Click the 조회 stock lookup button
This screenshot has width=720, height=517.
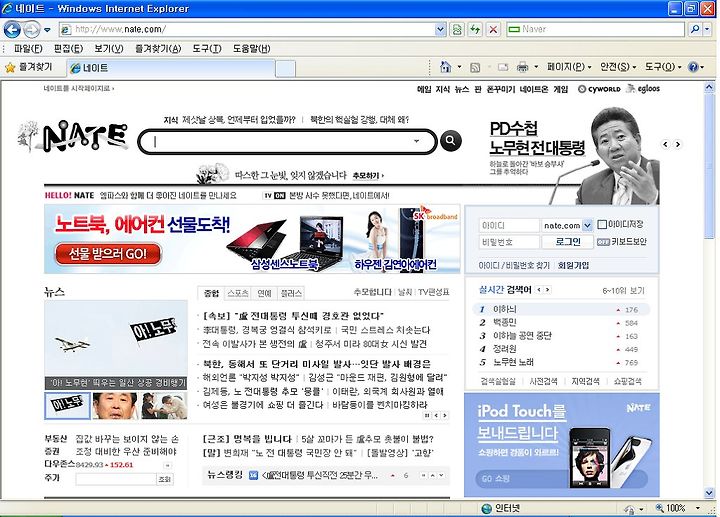[x=165, y=479]
